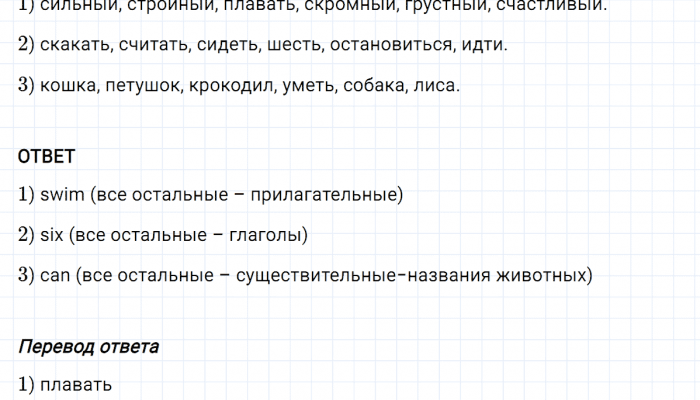This screenshot has width=700, height=400.
Task: Click the 'ОТВЕТ' heading
Action: click(46, 156)
